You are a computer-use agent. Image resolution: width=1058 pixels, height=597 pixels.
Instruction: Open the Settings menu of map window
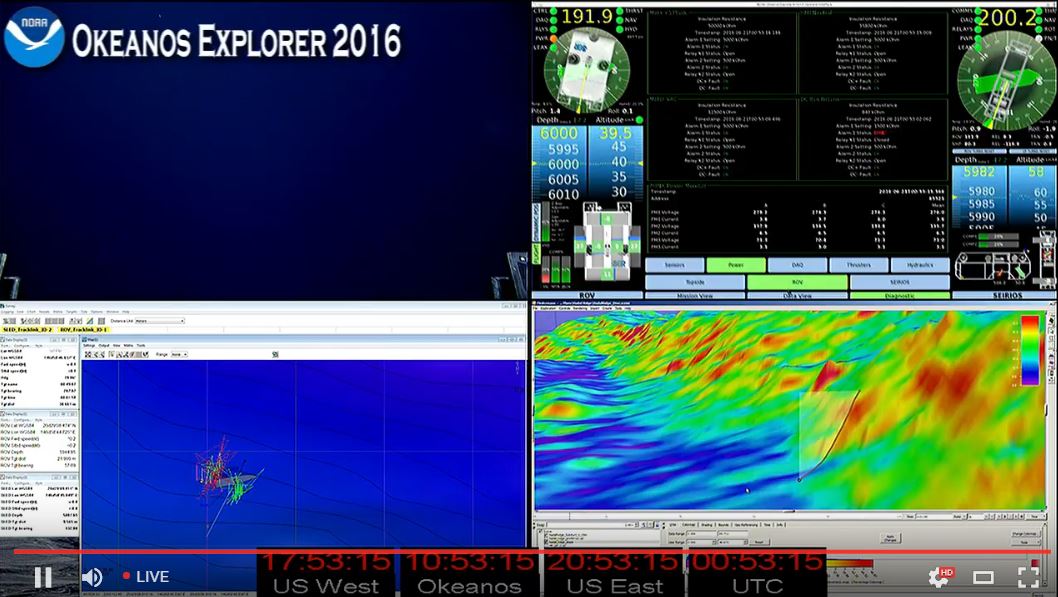tap(89, 345)
